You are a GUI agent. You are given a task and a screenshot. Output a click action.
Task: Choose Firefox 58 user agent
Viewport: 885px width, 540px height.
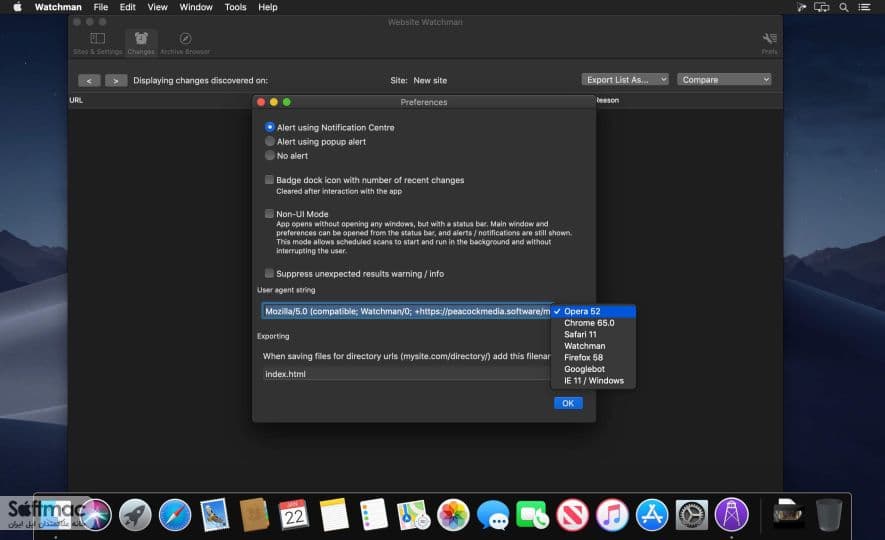593,357
